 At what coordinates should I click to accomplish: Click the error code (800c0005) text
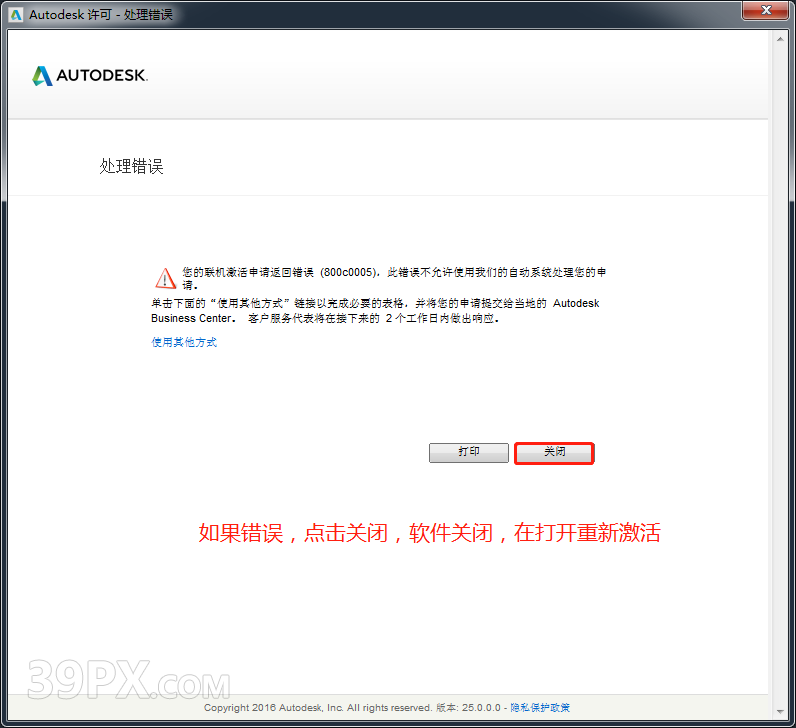(x=349, y=273)
